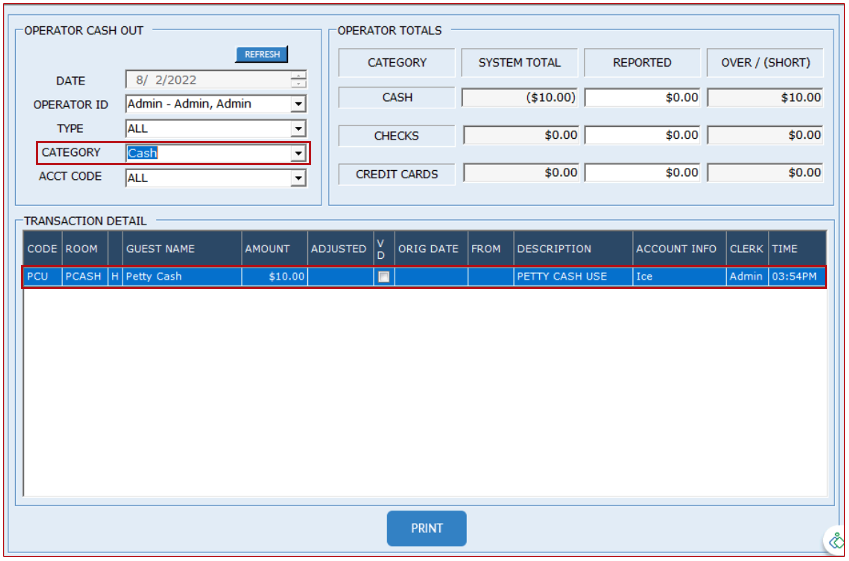The width and height of the screenshot is (849, 561).
Task: Click the floating icon at bottom-right corner
Action: tap(835, 541)
